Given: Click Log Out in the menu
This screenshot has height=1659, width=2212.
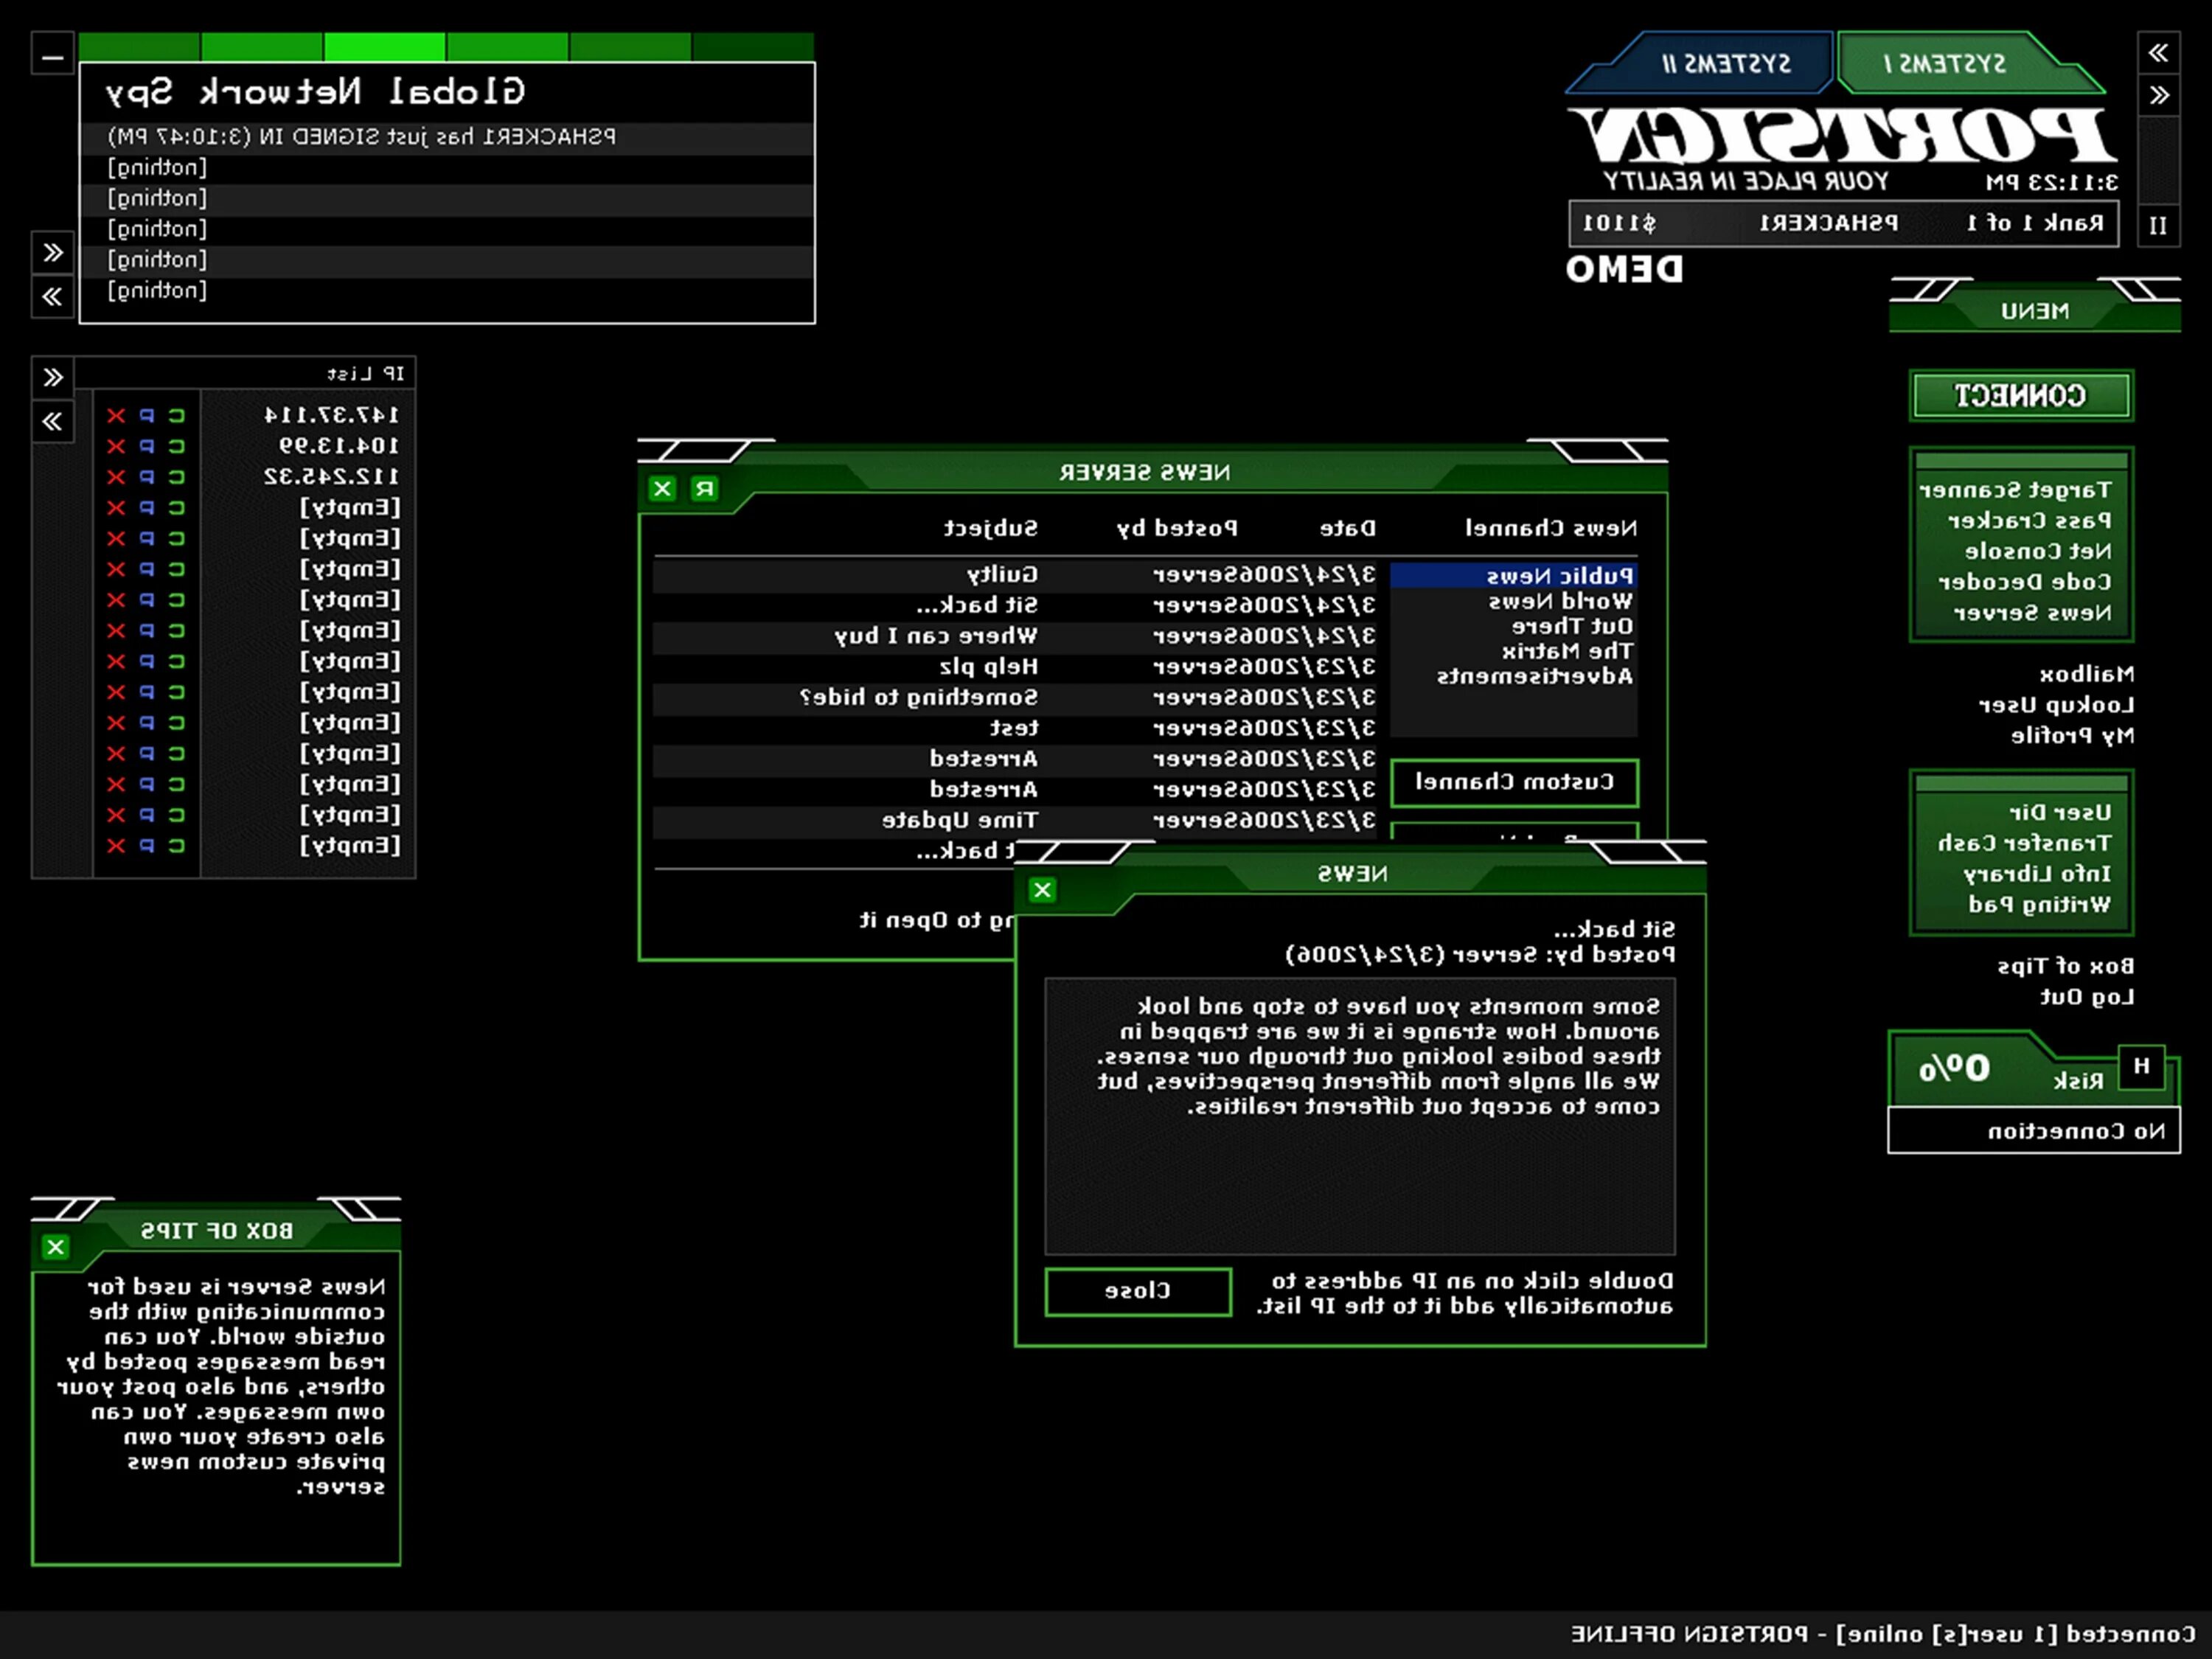Looking at the screenshot, I should tap(2087, 997).
